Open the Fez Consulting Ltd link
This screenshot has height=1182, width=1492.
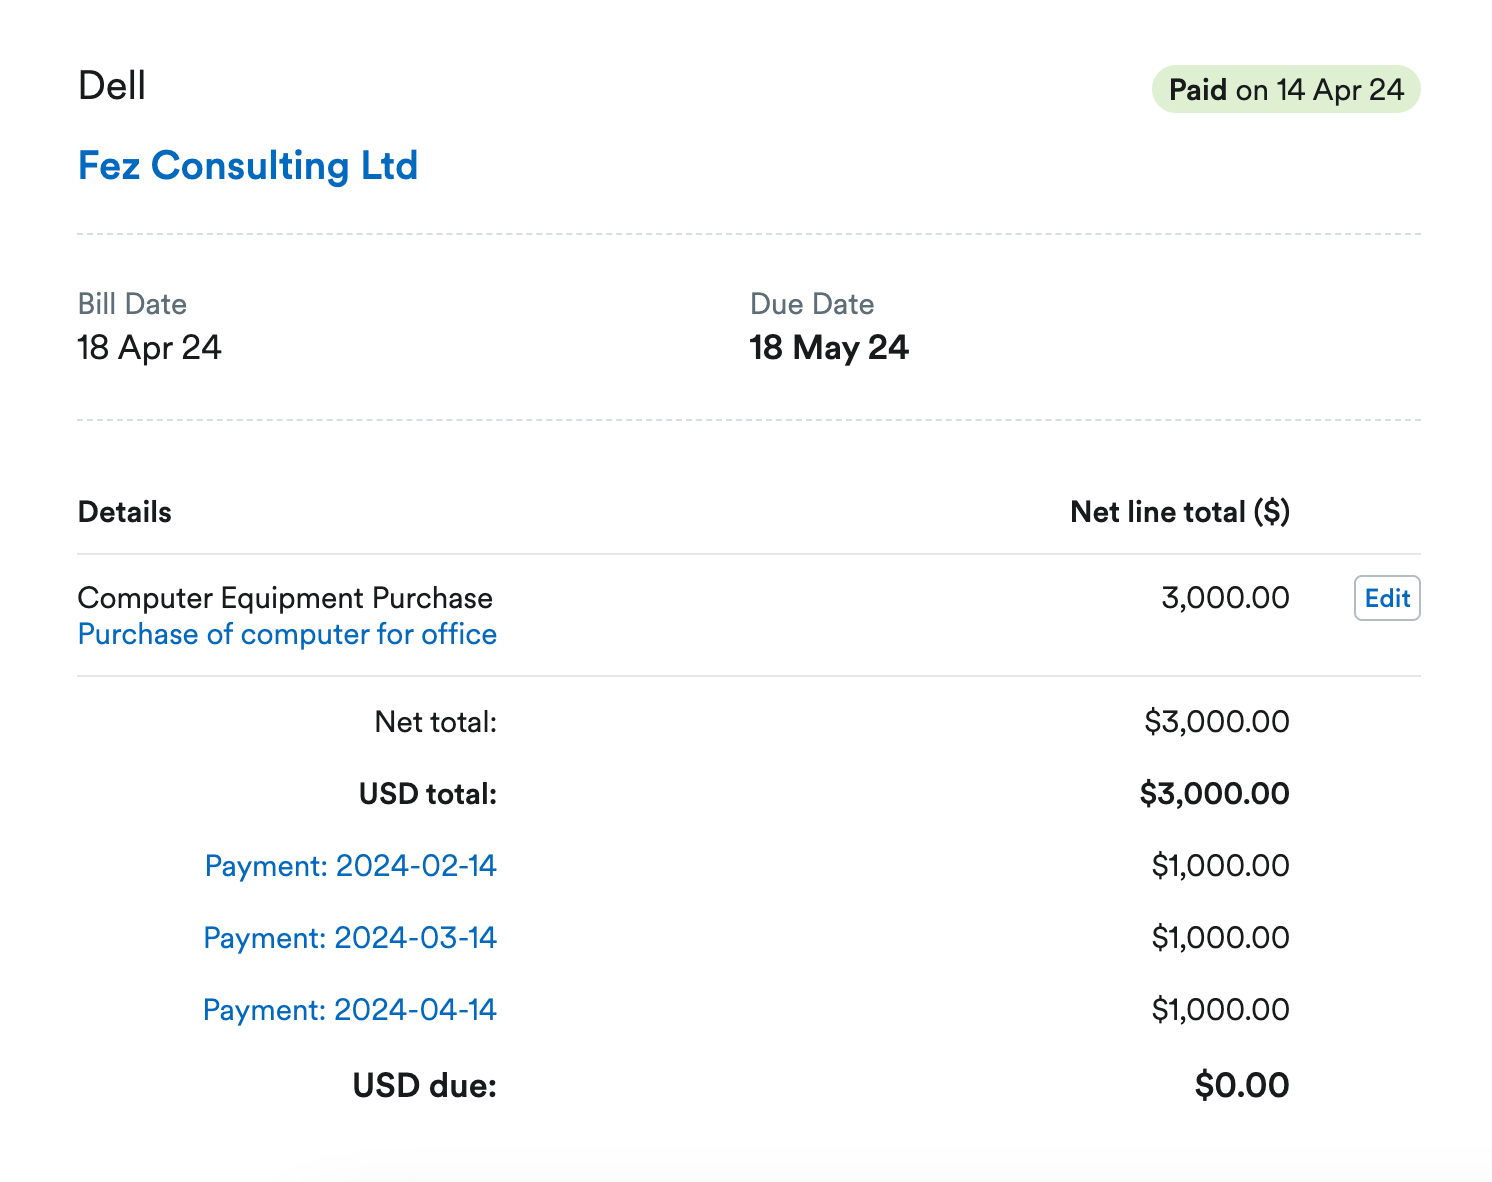tap(248, 166)
